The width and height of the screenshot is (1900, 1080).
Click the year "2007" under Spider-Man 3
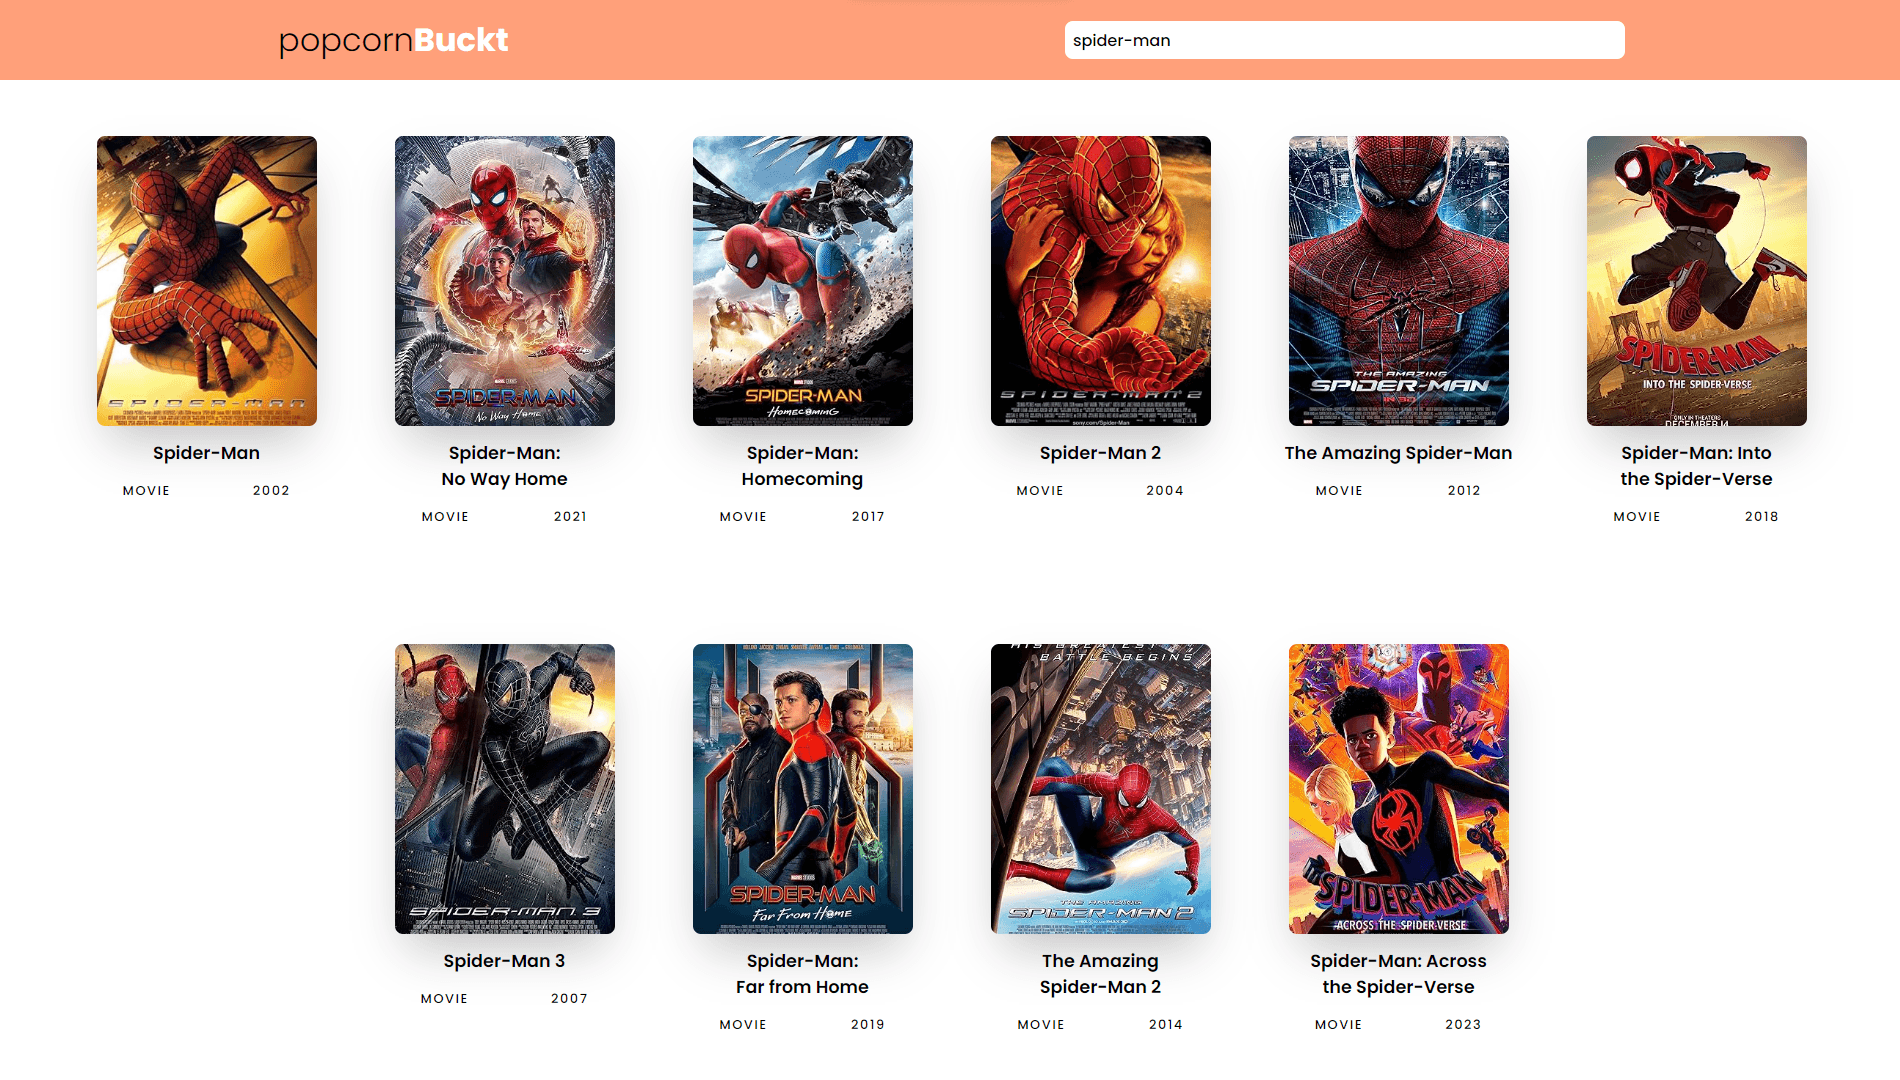point(569,999)
